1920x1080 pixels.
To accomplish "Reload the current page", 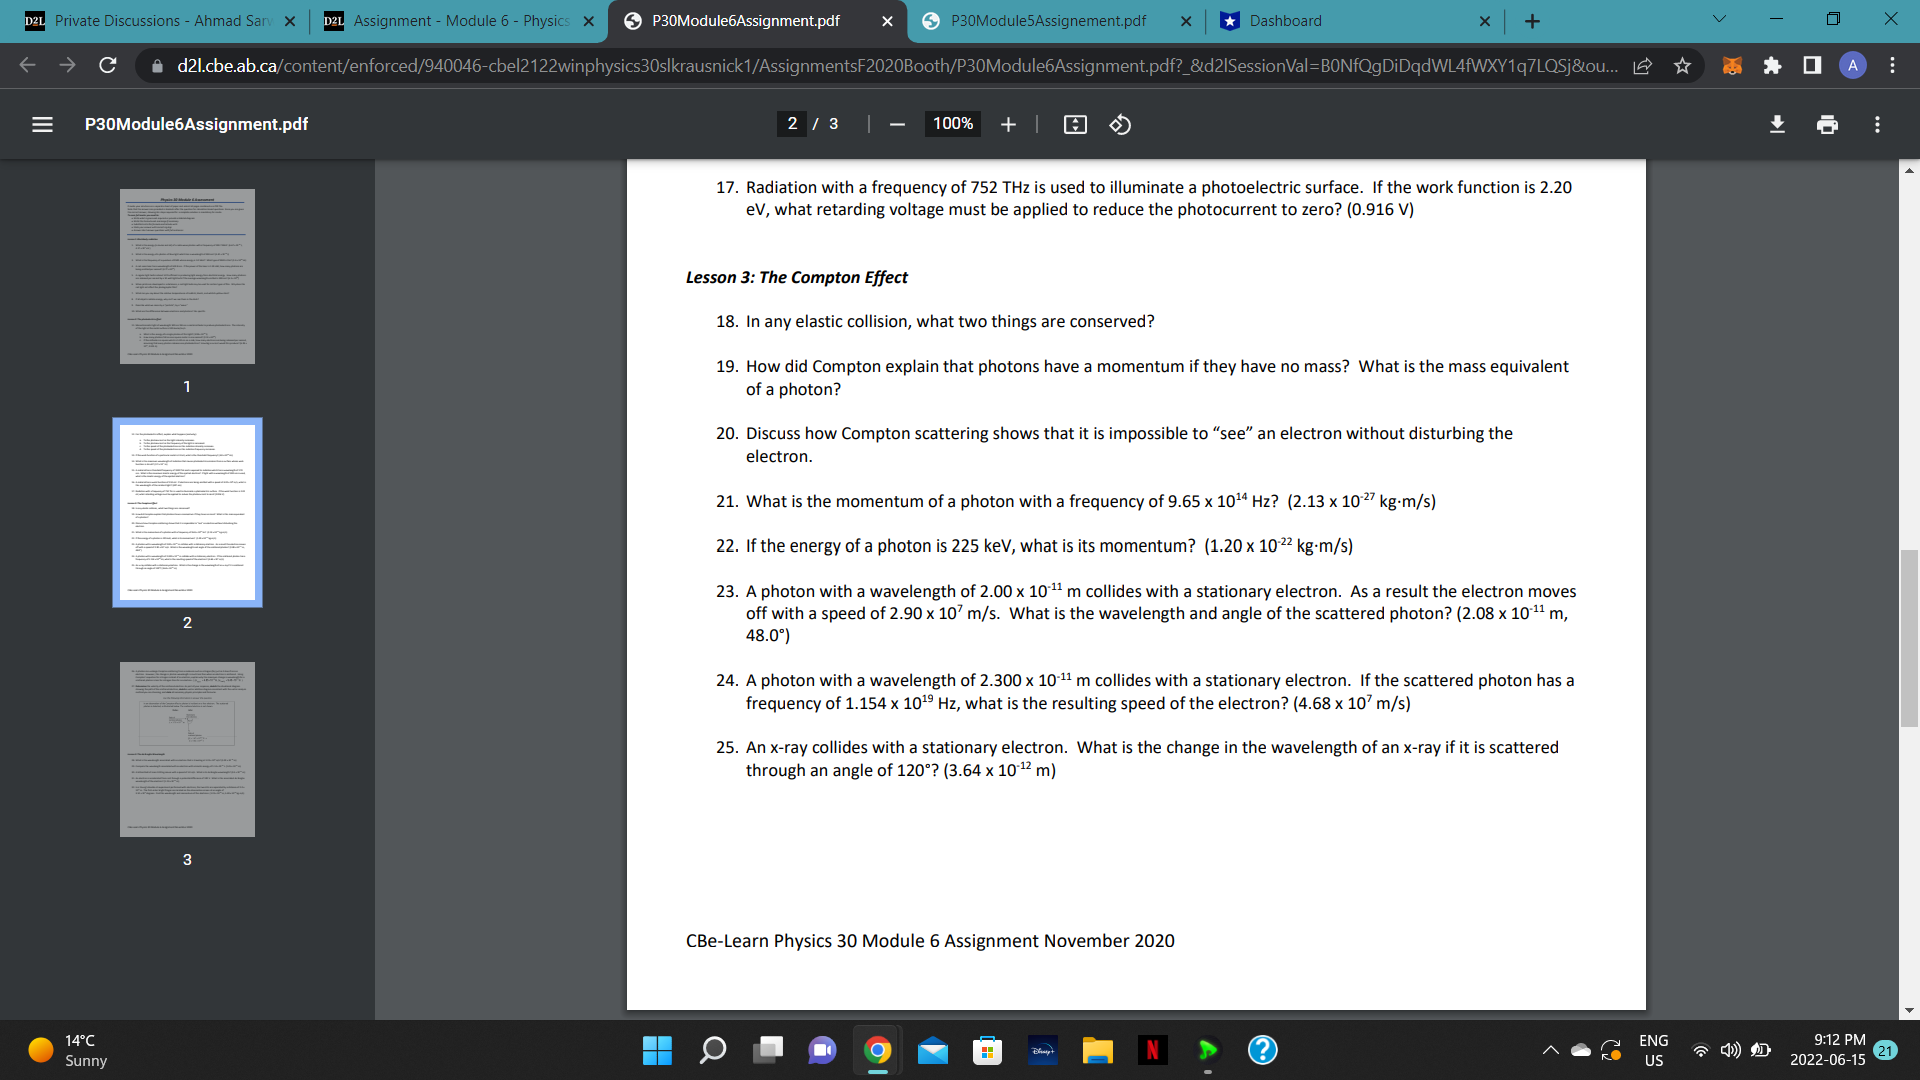I will pyautogui.click(x=107, y=65).
